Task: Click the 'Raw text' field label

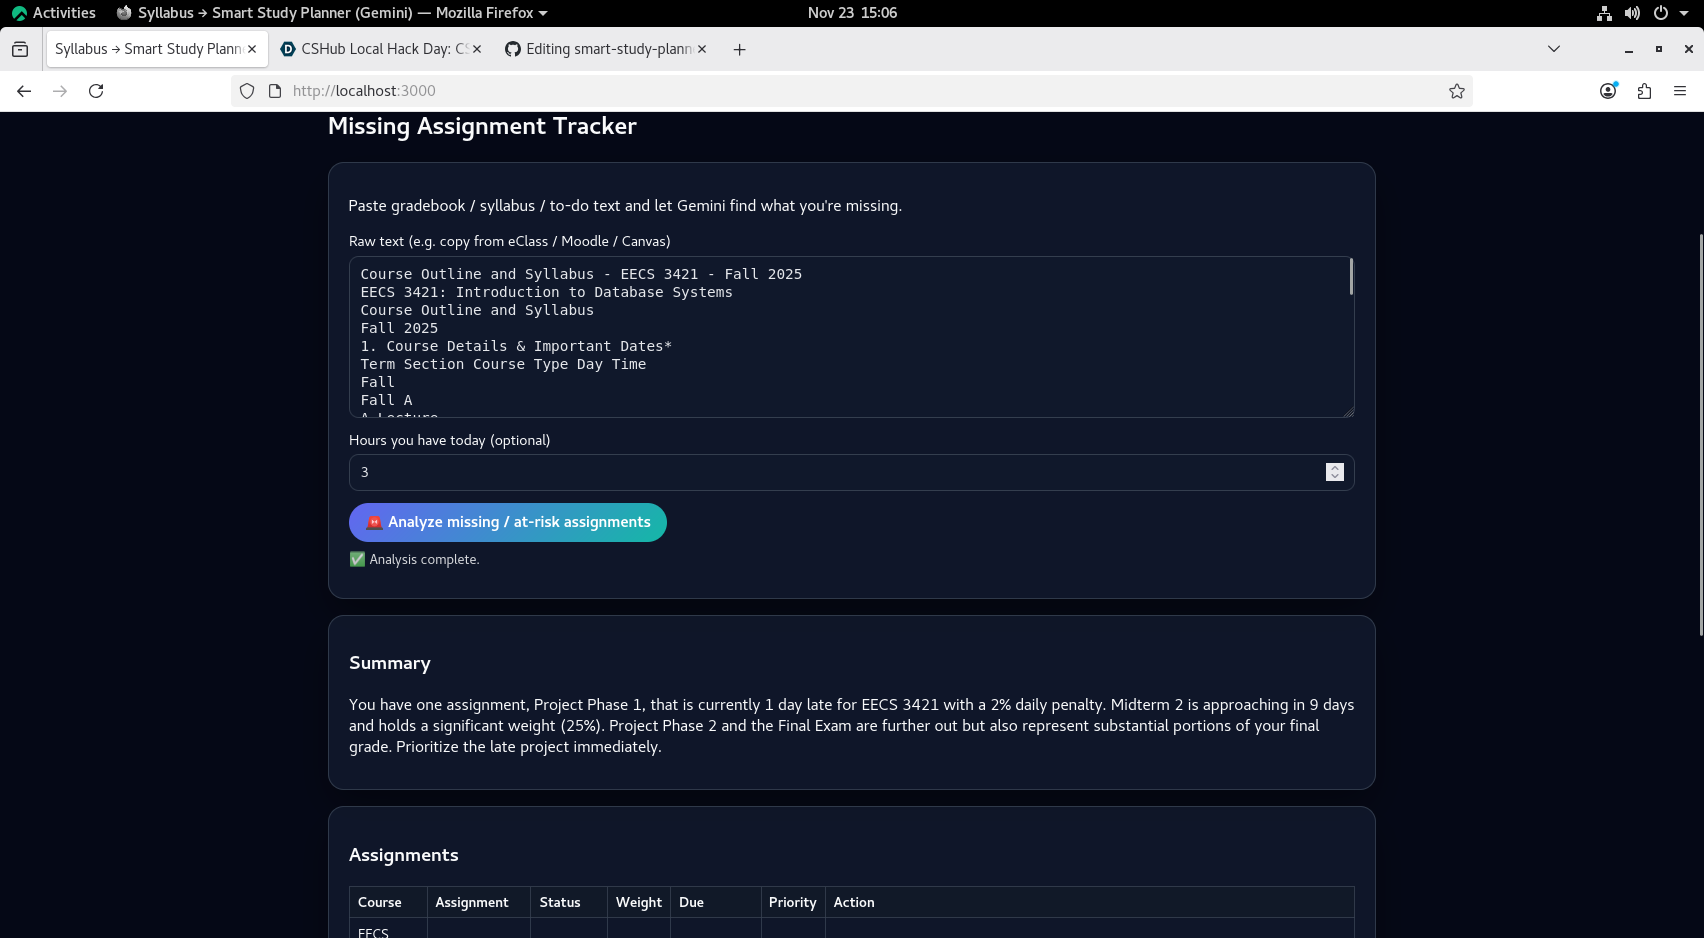Action: point(510,242)
